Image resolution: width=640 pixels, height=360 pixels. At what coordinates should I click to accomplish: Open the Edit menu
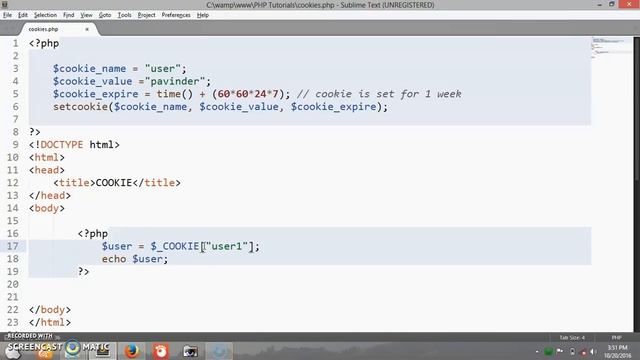[x=23, y=15]
